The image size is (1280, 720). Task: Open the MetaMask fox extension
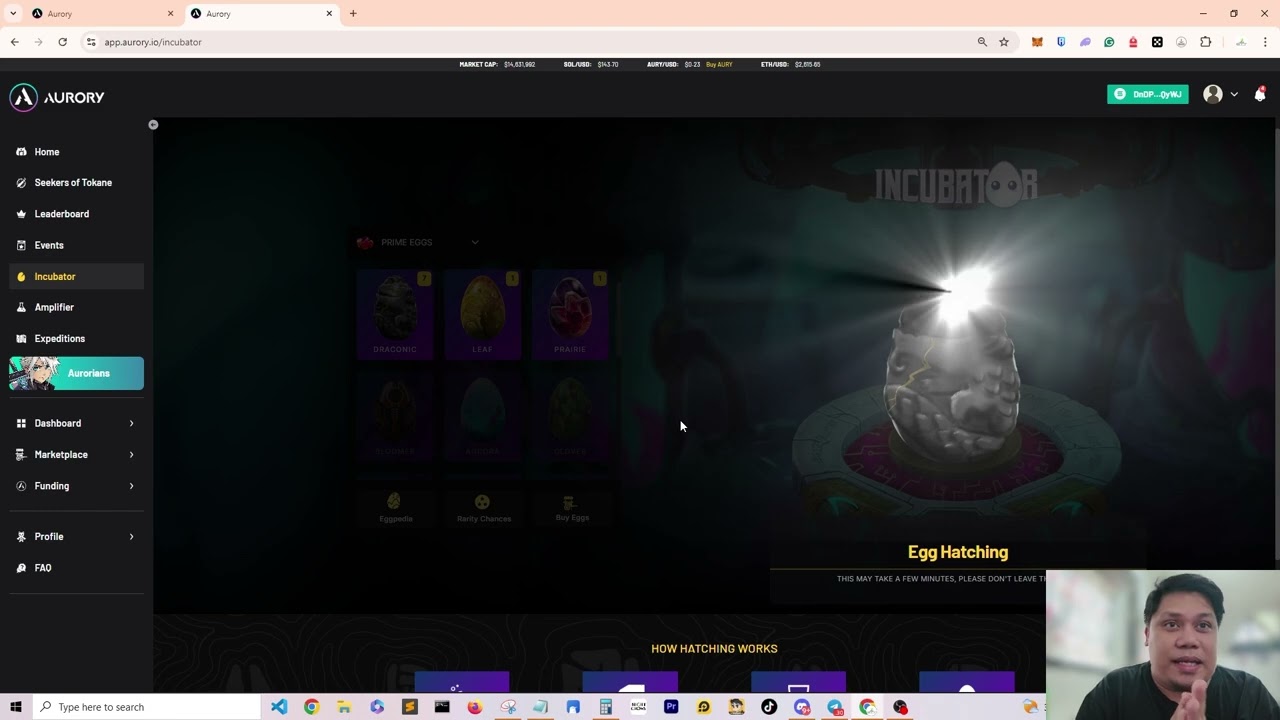[x=1037, y=42]
